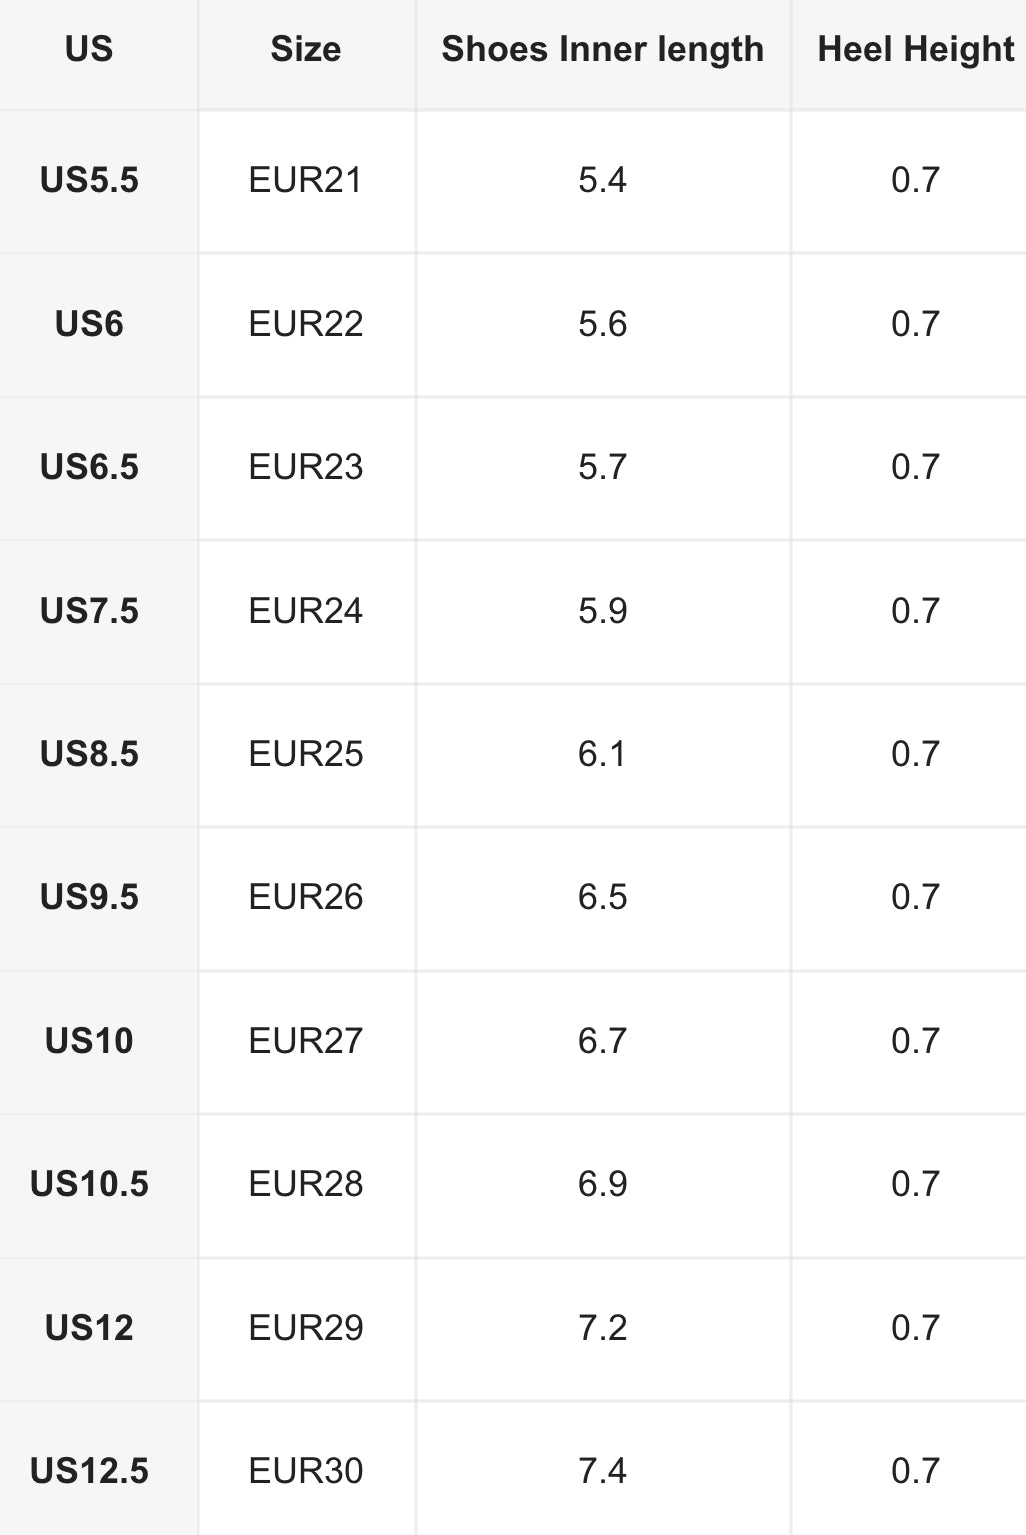The height and width of the screenshot is (1535, 1026).
Task: Click the US column header
Action: [89, 49]
